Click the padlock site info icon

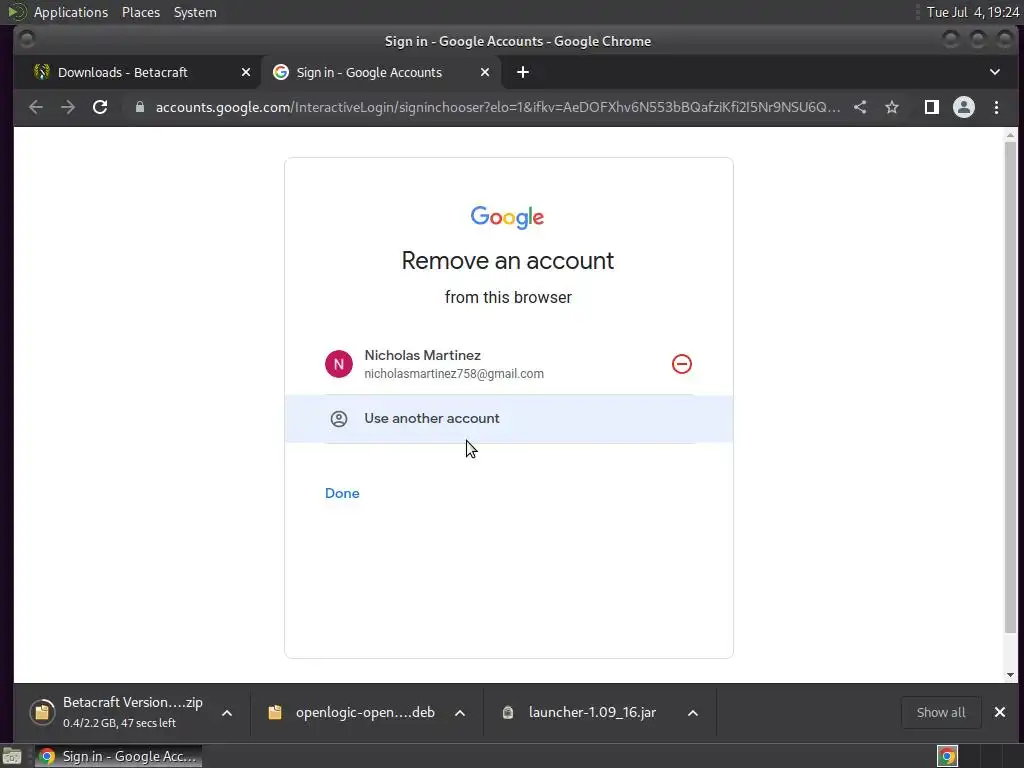click(x=139, y=107)
